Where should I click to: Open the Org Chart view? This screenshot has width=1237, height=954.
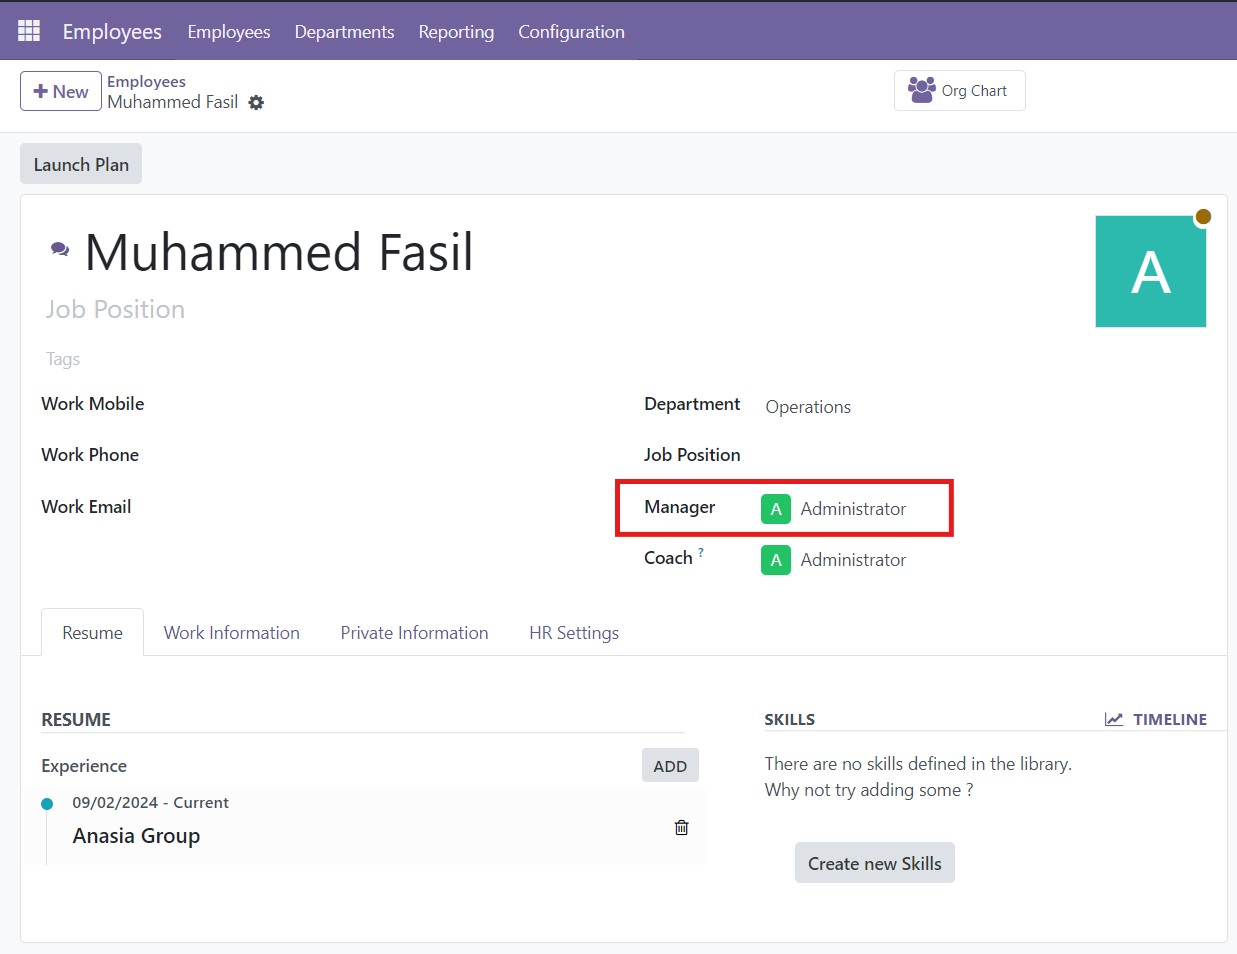click(x=959, y=91)
